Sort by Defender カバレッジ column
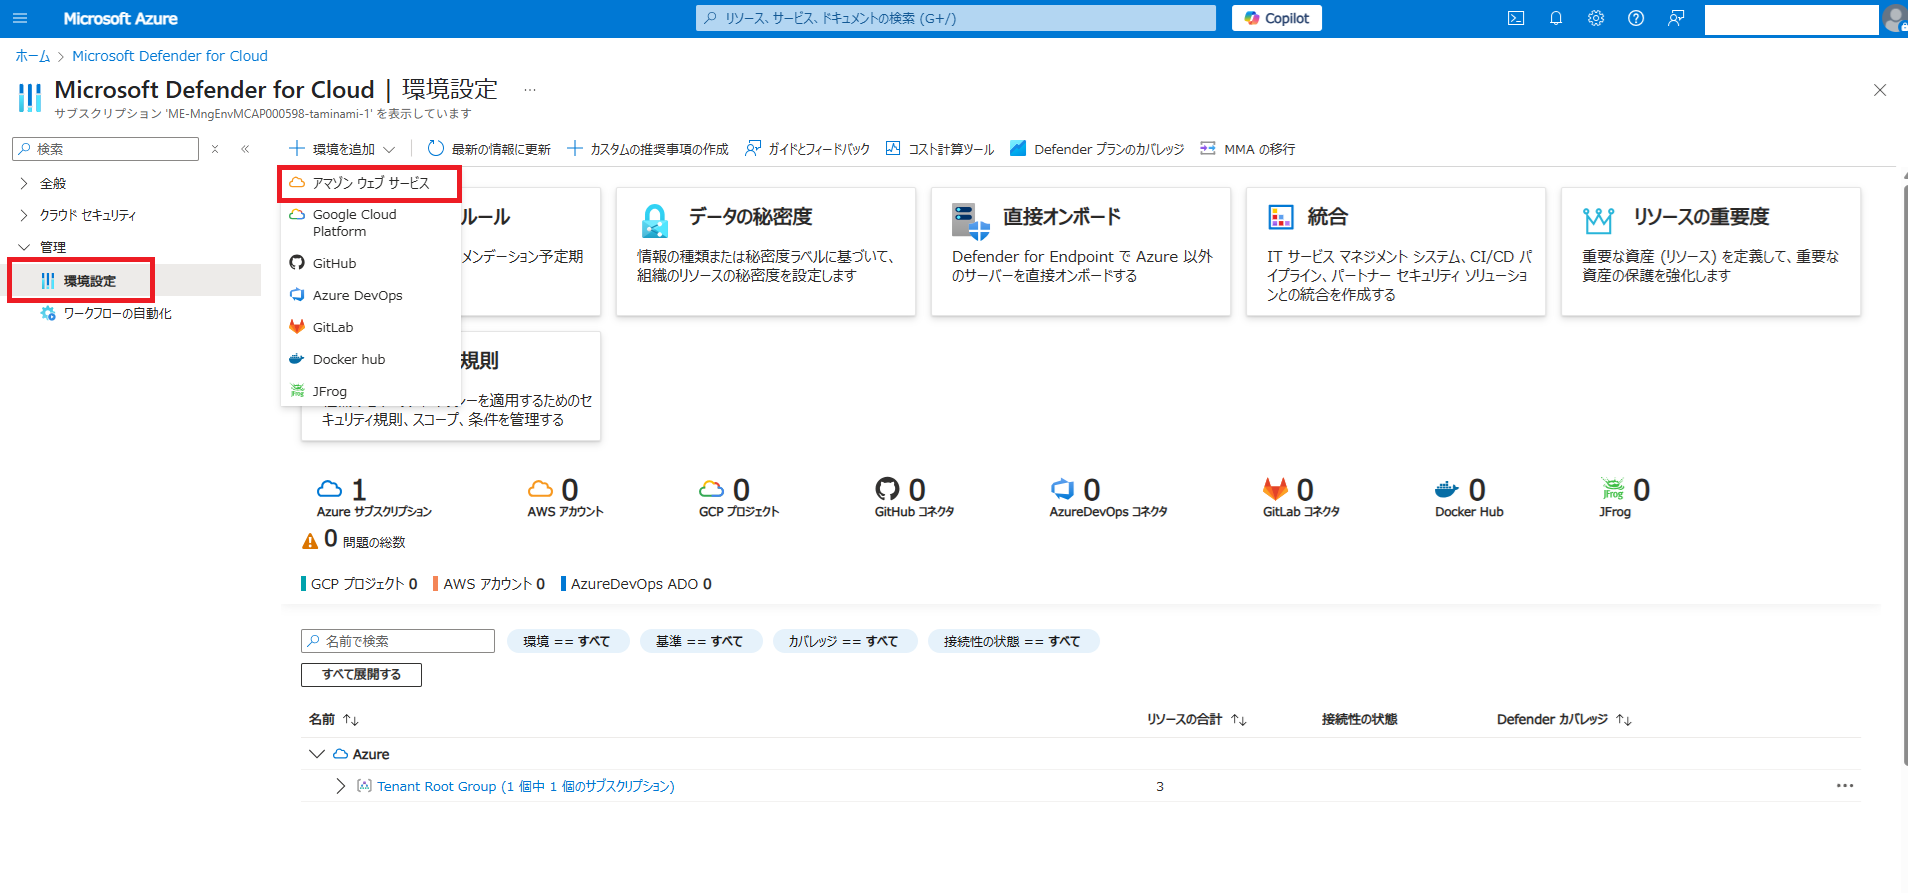This screenshot has width=1908, height=893. tap(1564, 719)
